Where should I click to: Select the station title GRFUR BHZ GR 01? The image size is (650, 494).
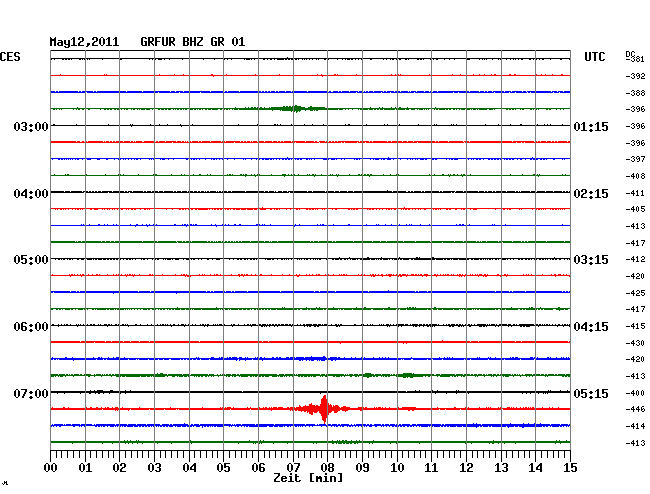click(193, 42)
